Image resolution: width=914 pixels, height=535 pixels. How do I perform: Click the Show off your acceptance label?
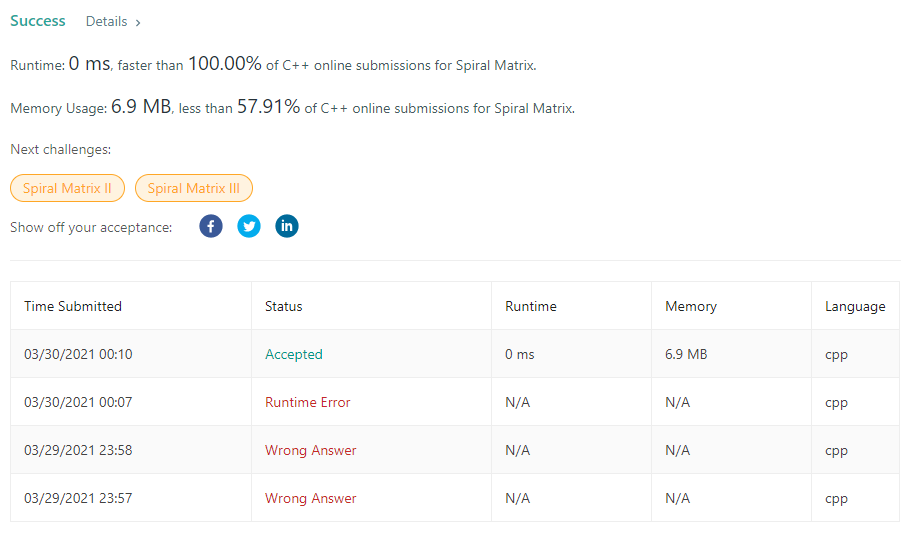(91, 227)
